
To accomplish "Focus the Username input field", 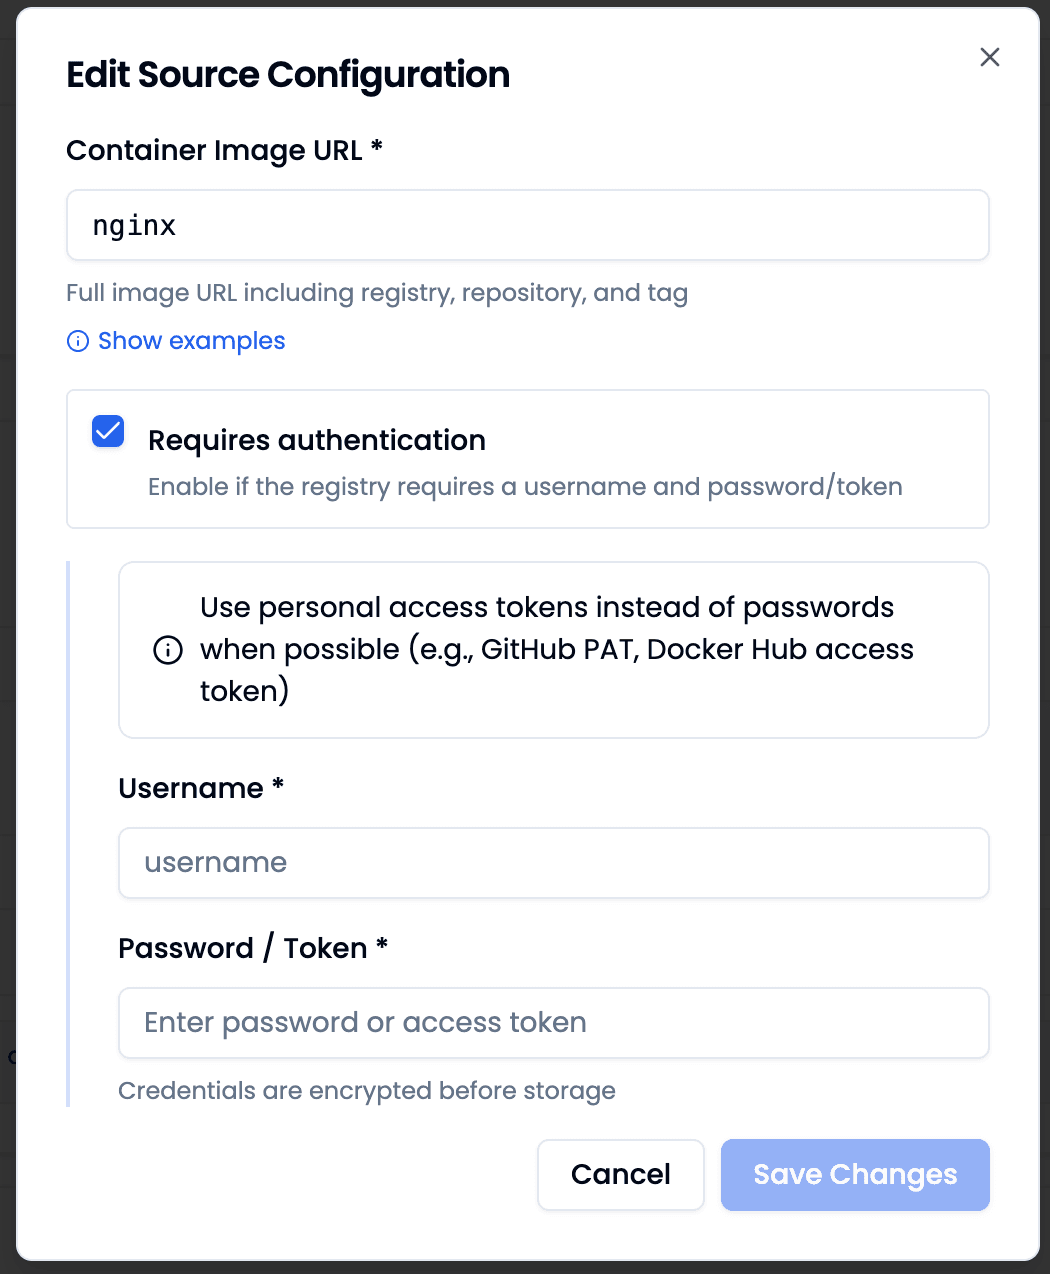I will pos(553,862).
